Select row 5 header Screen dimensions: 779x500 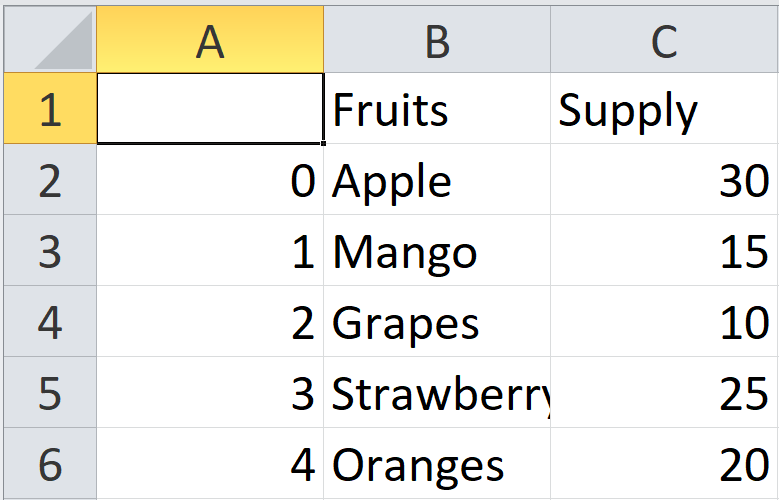click(x=50, y=392)
